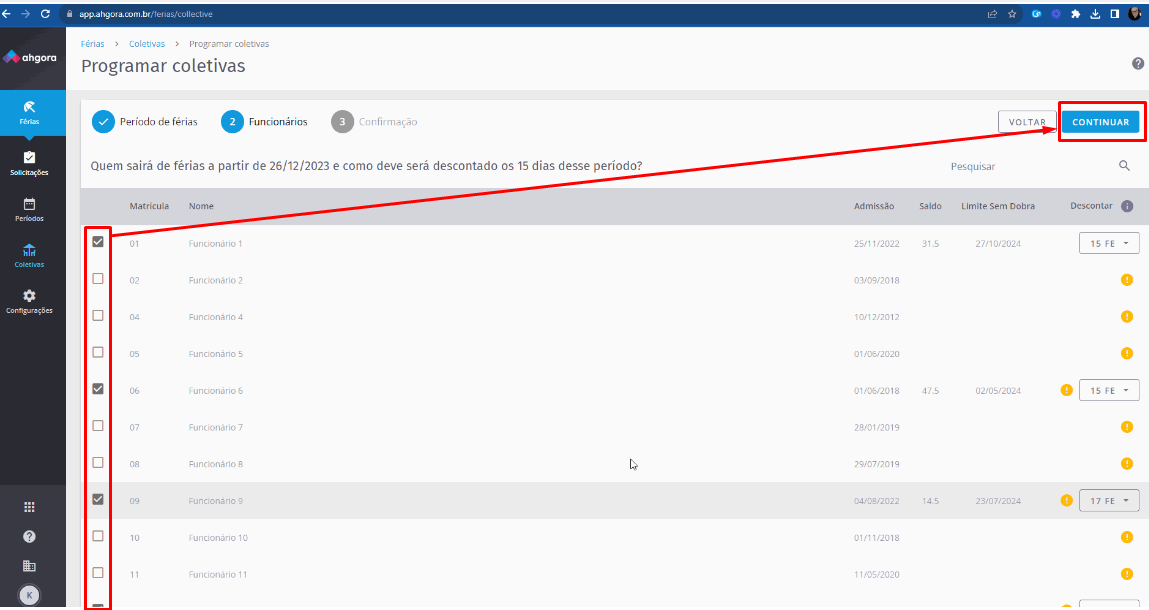Open Descontar dropdown for Funcionário 1
This screenshot has width=1149, height=610.
1109,243
